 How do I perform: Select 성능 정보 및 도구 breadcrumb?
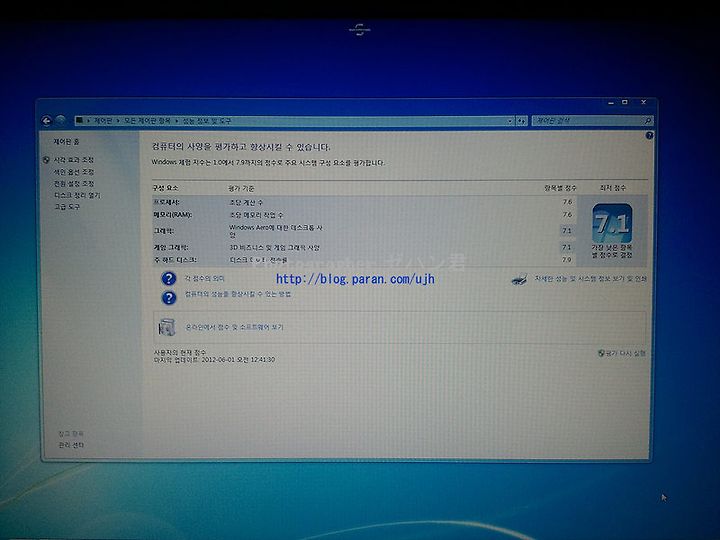[207, 120]
